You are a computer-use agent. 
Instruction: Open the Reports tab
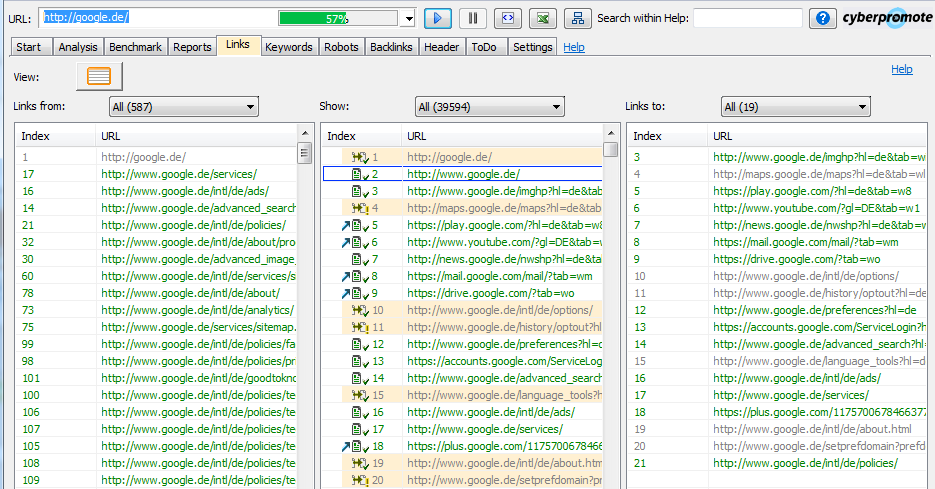tap(192, 47)
